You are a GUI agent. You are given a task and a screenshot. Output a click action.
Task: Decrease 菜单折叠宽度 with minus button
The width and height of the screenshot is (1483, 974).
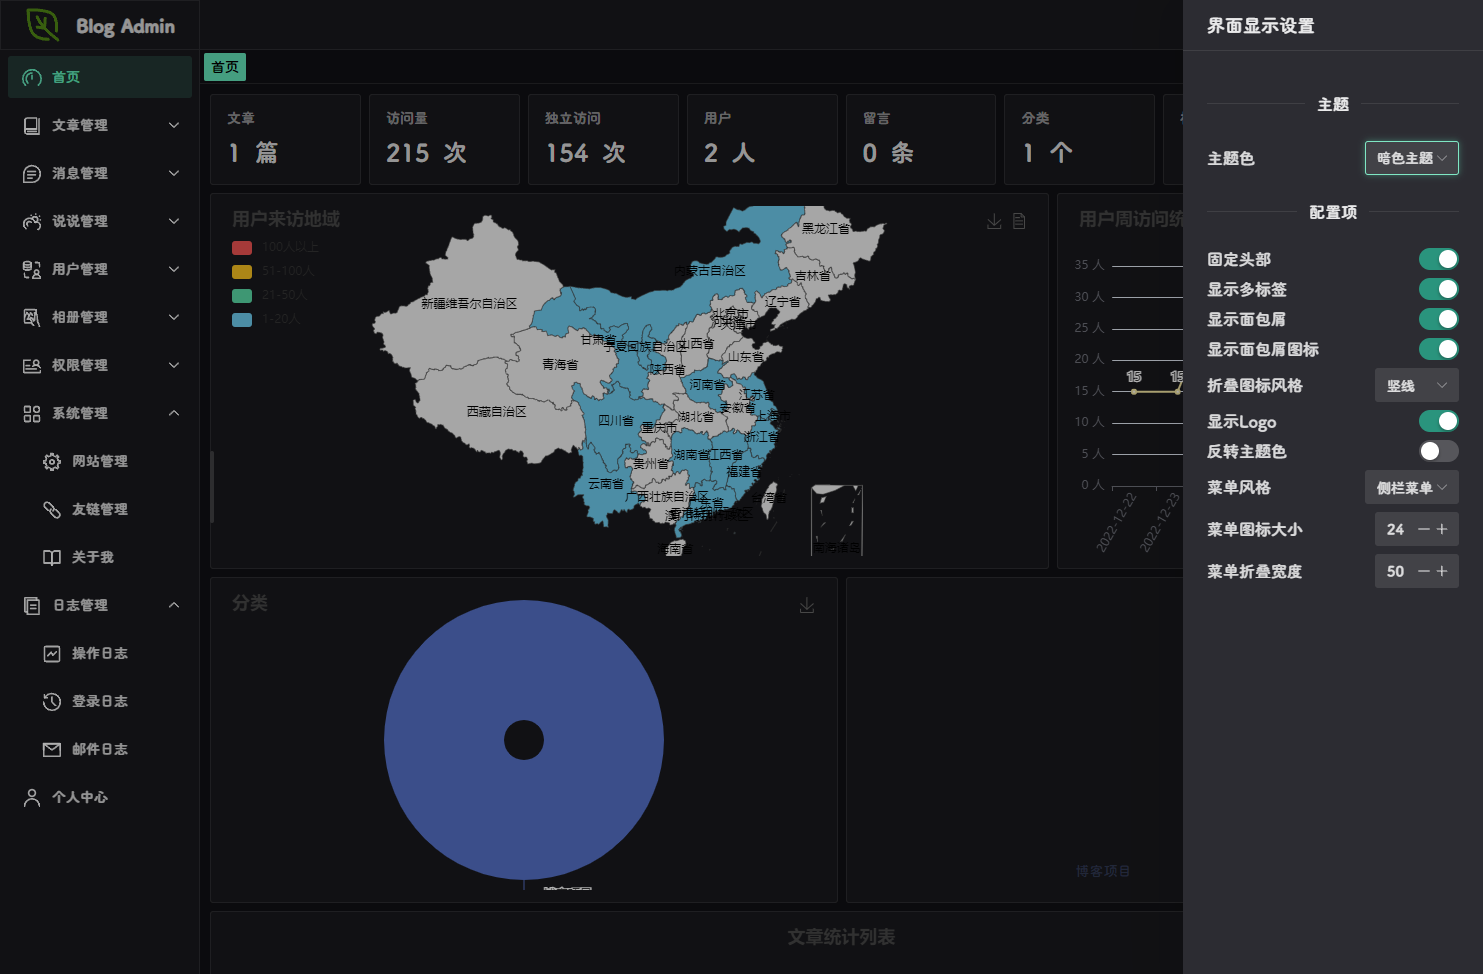click(x=1424, y=571)
